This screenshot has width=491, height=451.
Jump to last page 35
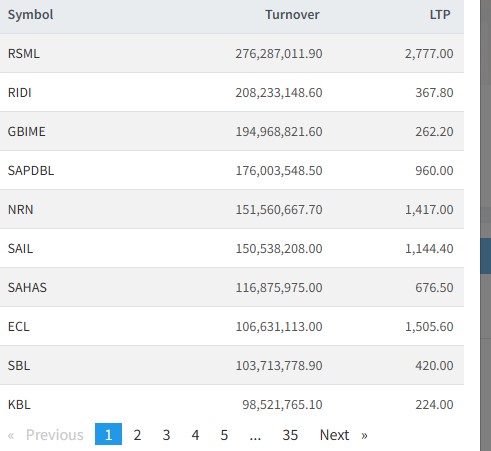pyautogui.click(x=290, y=435)
